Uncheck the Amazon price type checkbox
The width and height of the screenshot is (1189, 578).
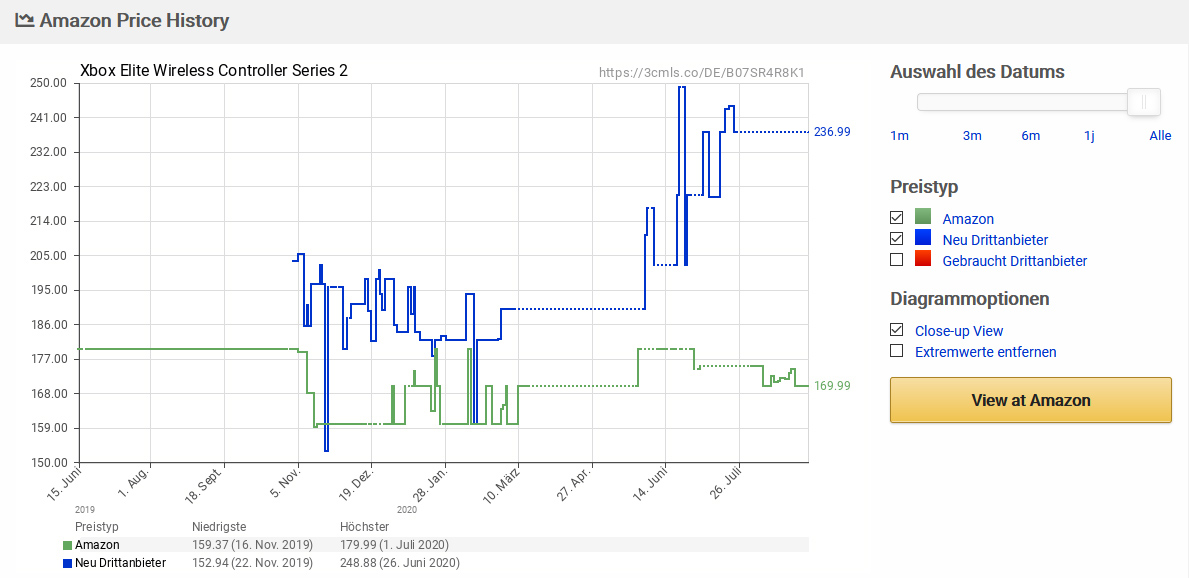point(897,218)
